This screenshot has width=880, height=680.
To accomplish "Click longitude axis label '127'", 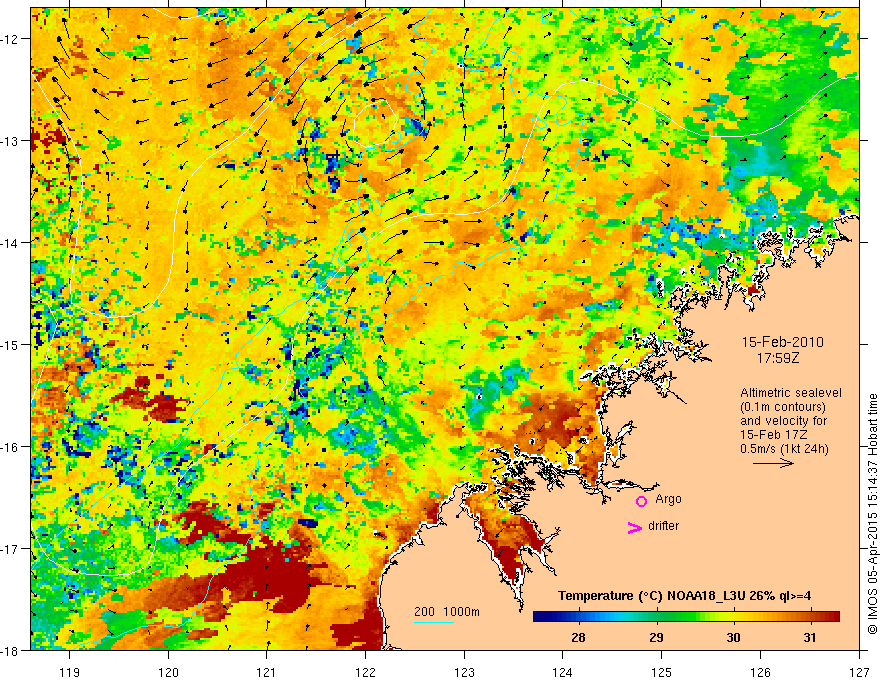I will 859,672.
